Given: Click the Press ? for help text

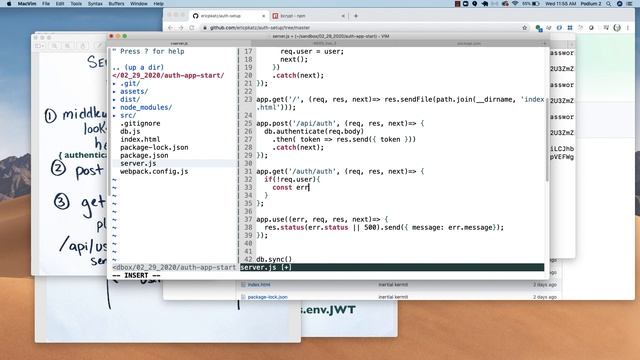Looking at the screenshot, I should coord(148,51).
